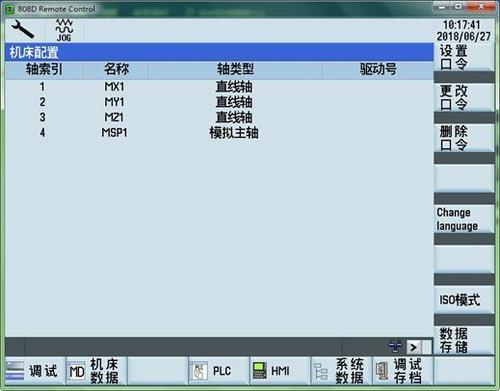Select axis name MZ1
This screenshot has height=391, width=500.
[x=114, y=117]
